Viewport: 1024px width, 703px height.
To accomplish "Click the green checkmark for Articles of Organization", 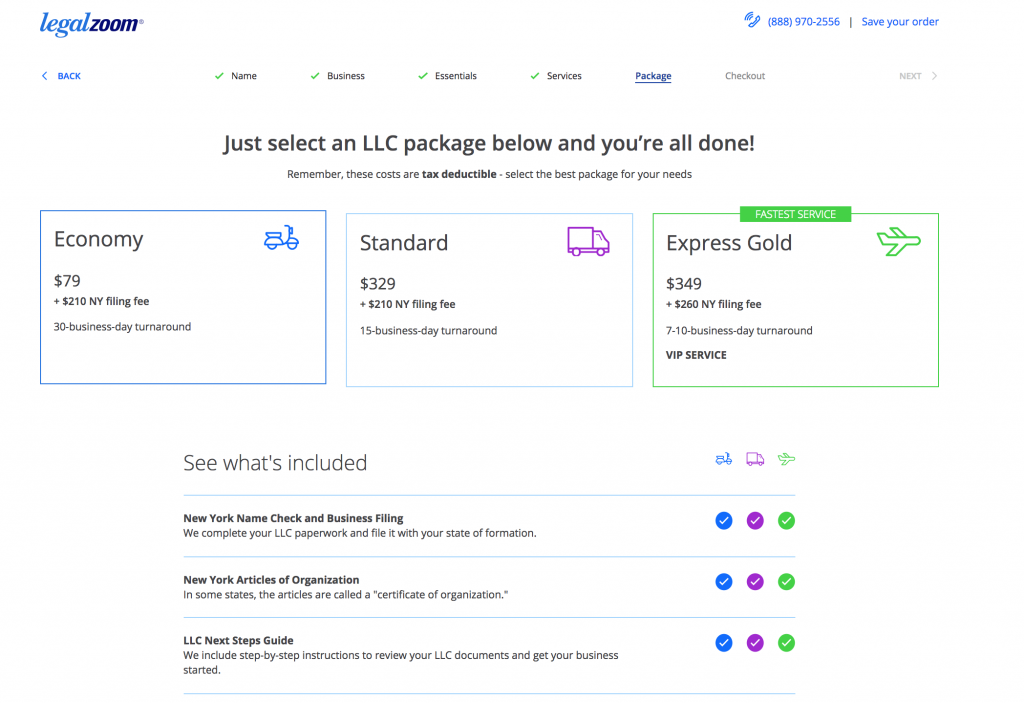I will [786, 581].
